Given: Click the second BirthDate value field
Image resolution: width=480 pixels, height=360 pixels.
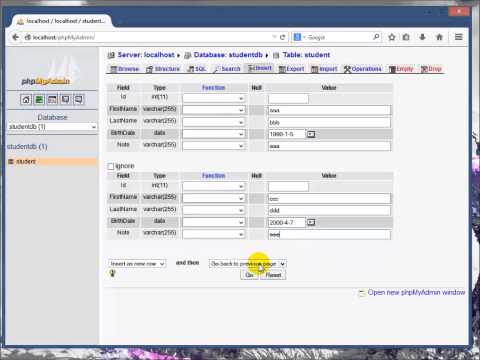Looking at the screenshot, I should pyautogui.click(x=287, y=222).
